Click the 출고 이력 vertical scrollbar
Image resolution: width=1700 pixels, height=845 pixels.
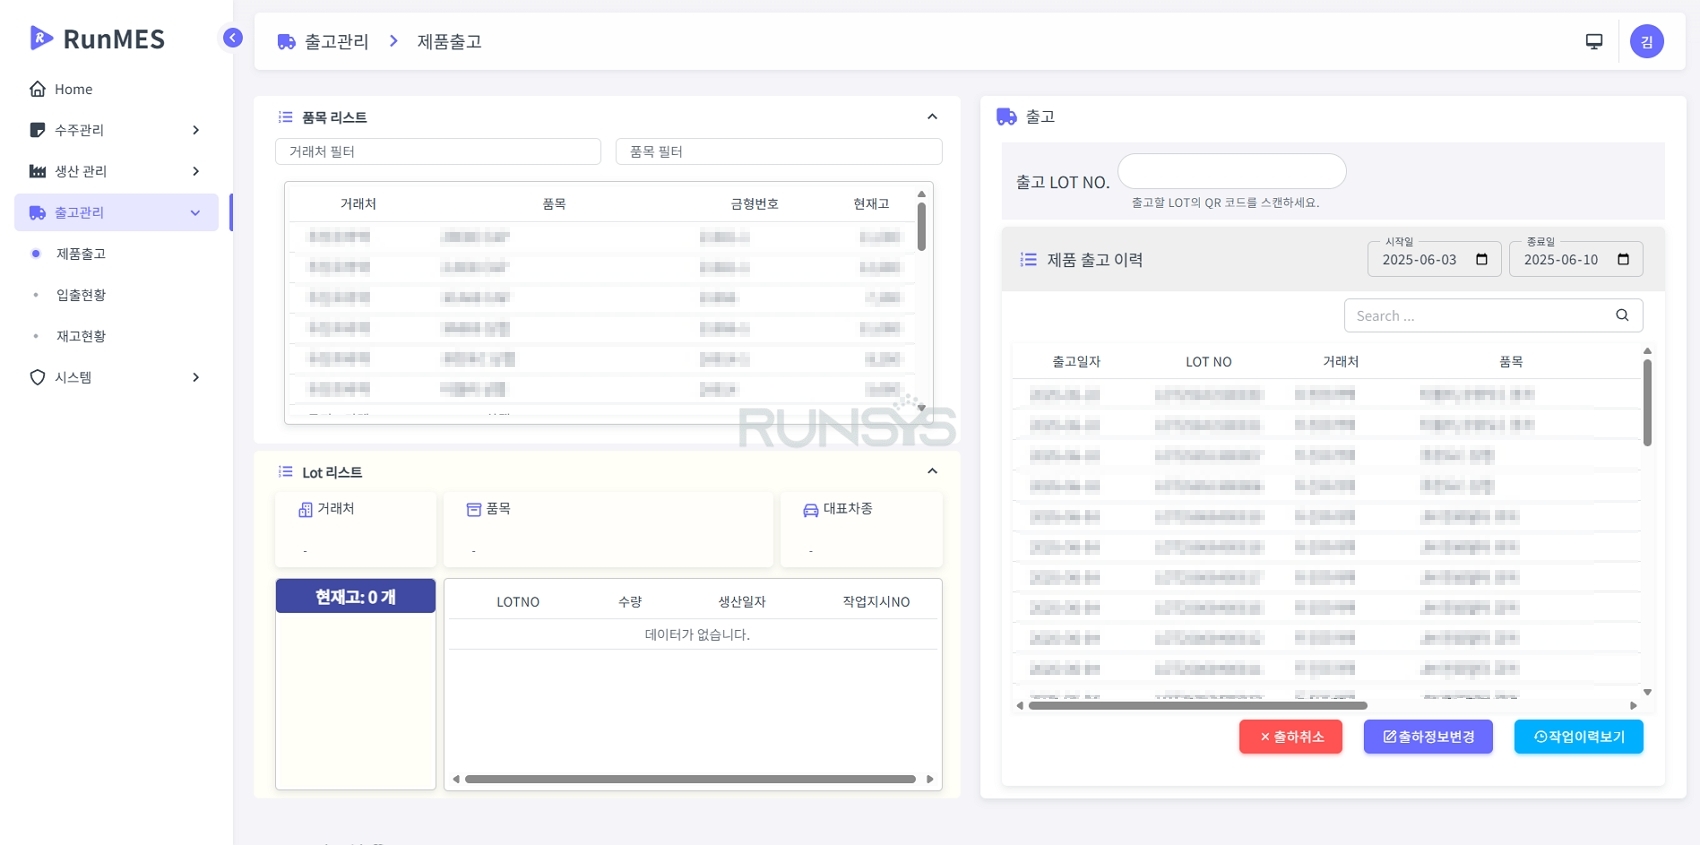click(1647, 403)
